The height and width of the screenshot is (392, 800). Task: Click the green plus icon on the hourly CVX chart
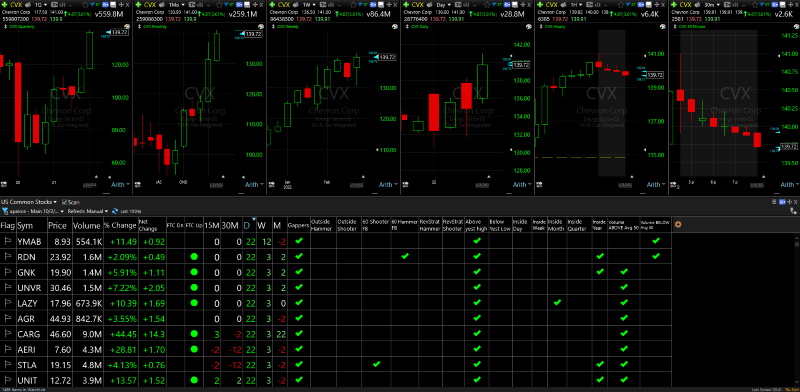point(539,5)
